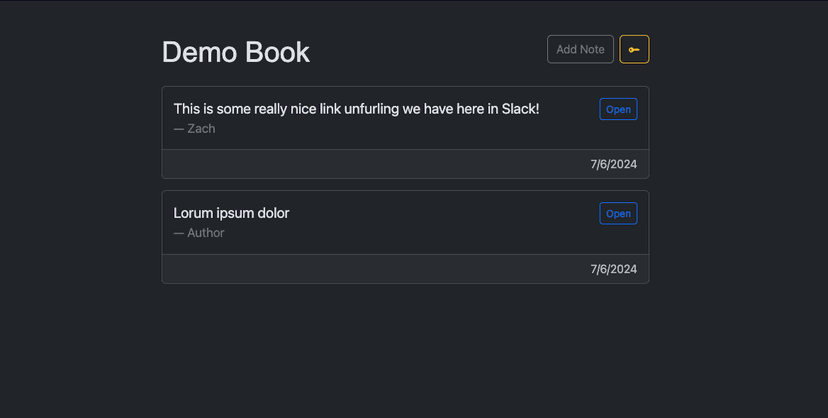Click the word "ipsum" in second note
Viewport: 828px width, 418px height.
click(x=233, y=213)
